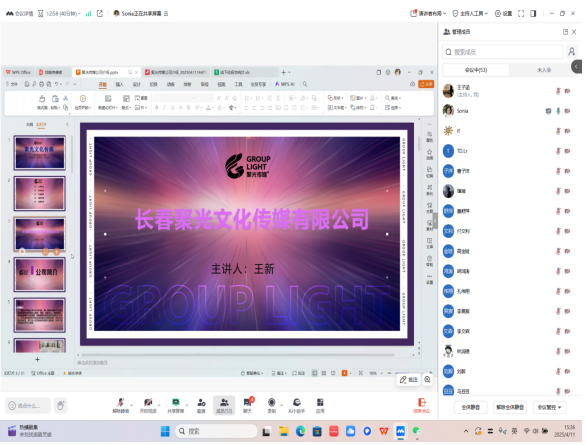Toggle the camera video button on
The image size is (586, 445).
click(148, 405)
